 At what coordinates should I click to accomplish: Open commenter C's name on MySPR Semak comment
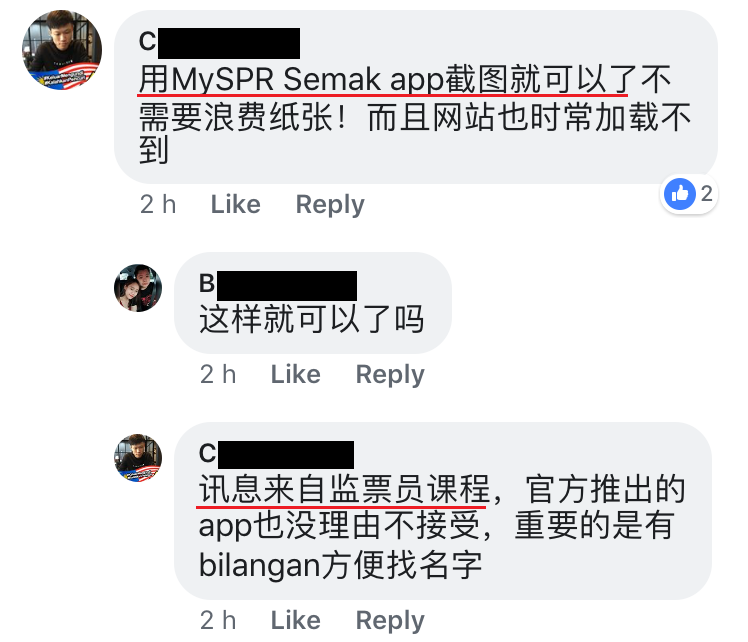coord(219,42)
